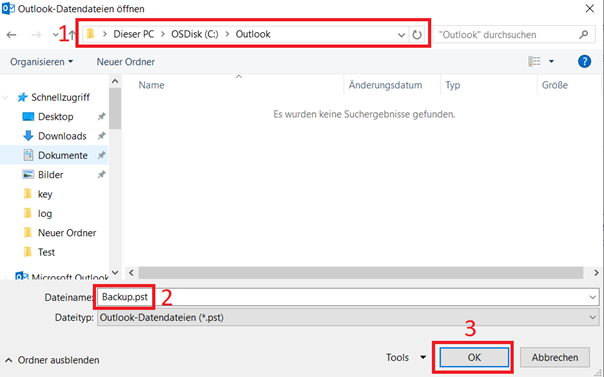Open the Downloads quick access folder
The image size is (604, 377).
[x=62, y=136]
